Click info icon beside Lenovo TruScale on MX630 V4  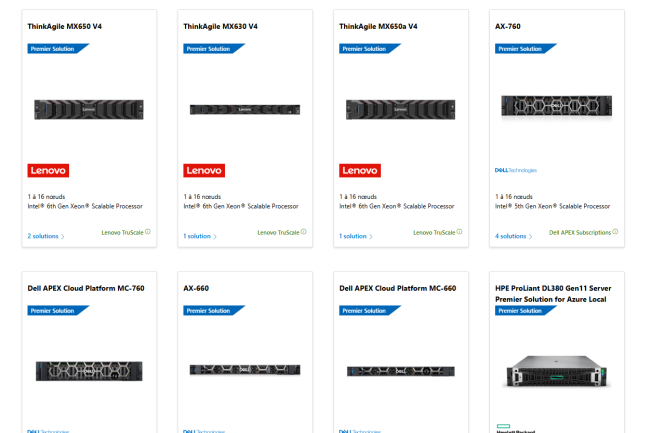[304, 232]
